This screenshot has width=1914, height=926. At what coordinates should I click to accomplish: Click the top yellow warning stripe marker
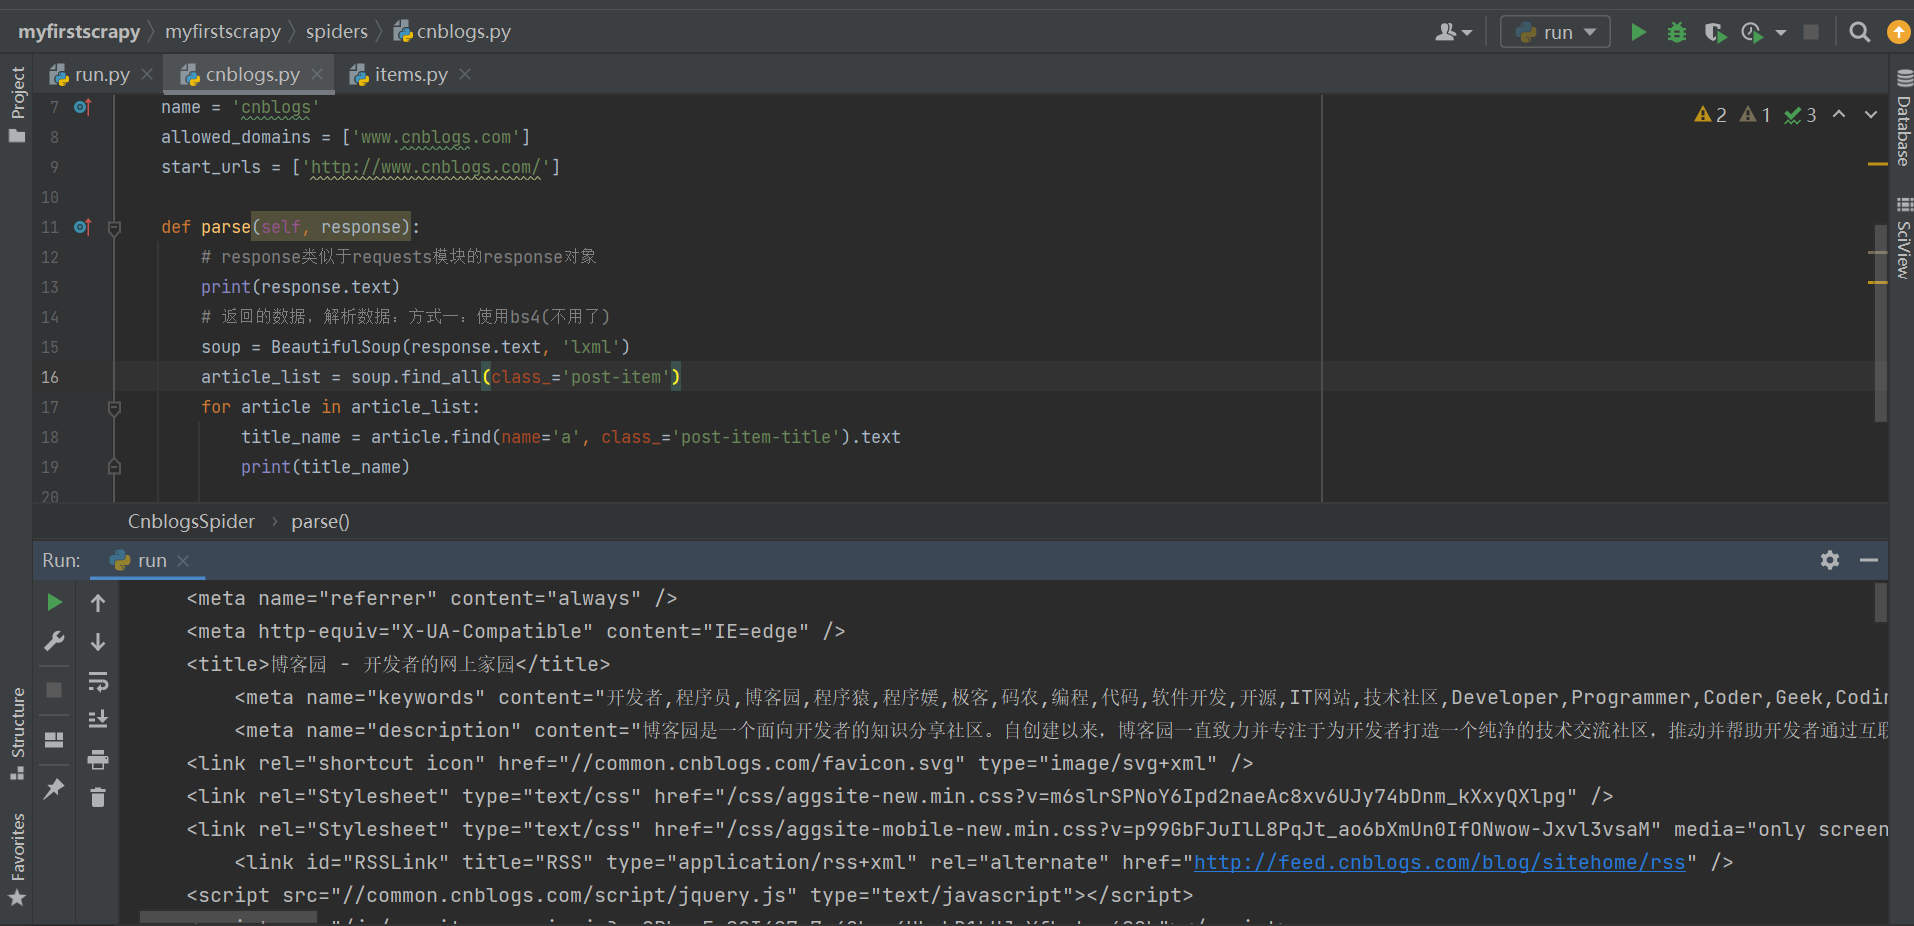coord(1877,164)
